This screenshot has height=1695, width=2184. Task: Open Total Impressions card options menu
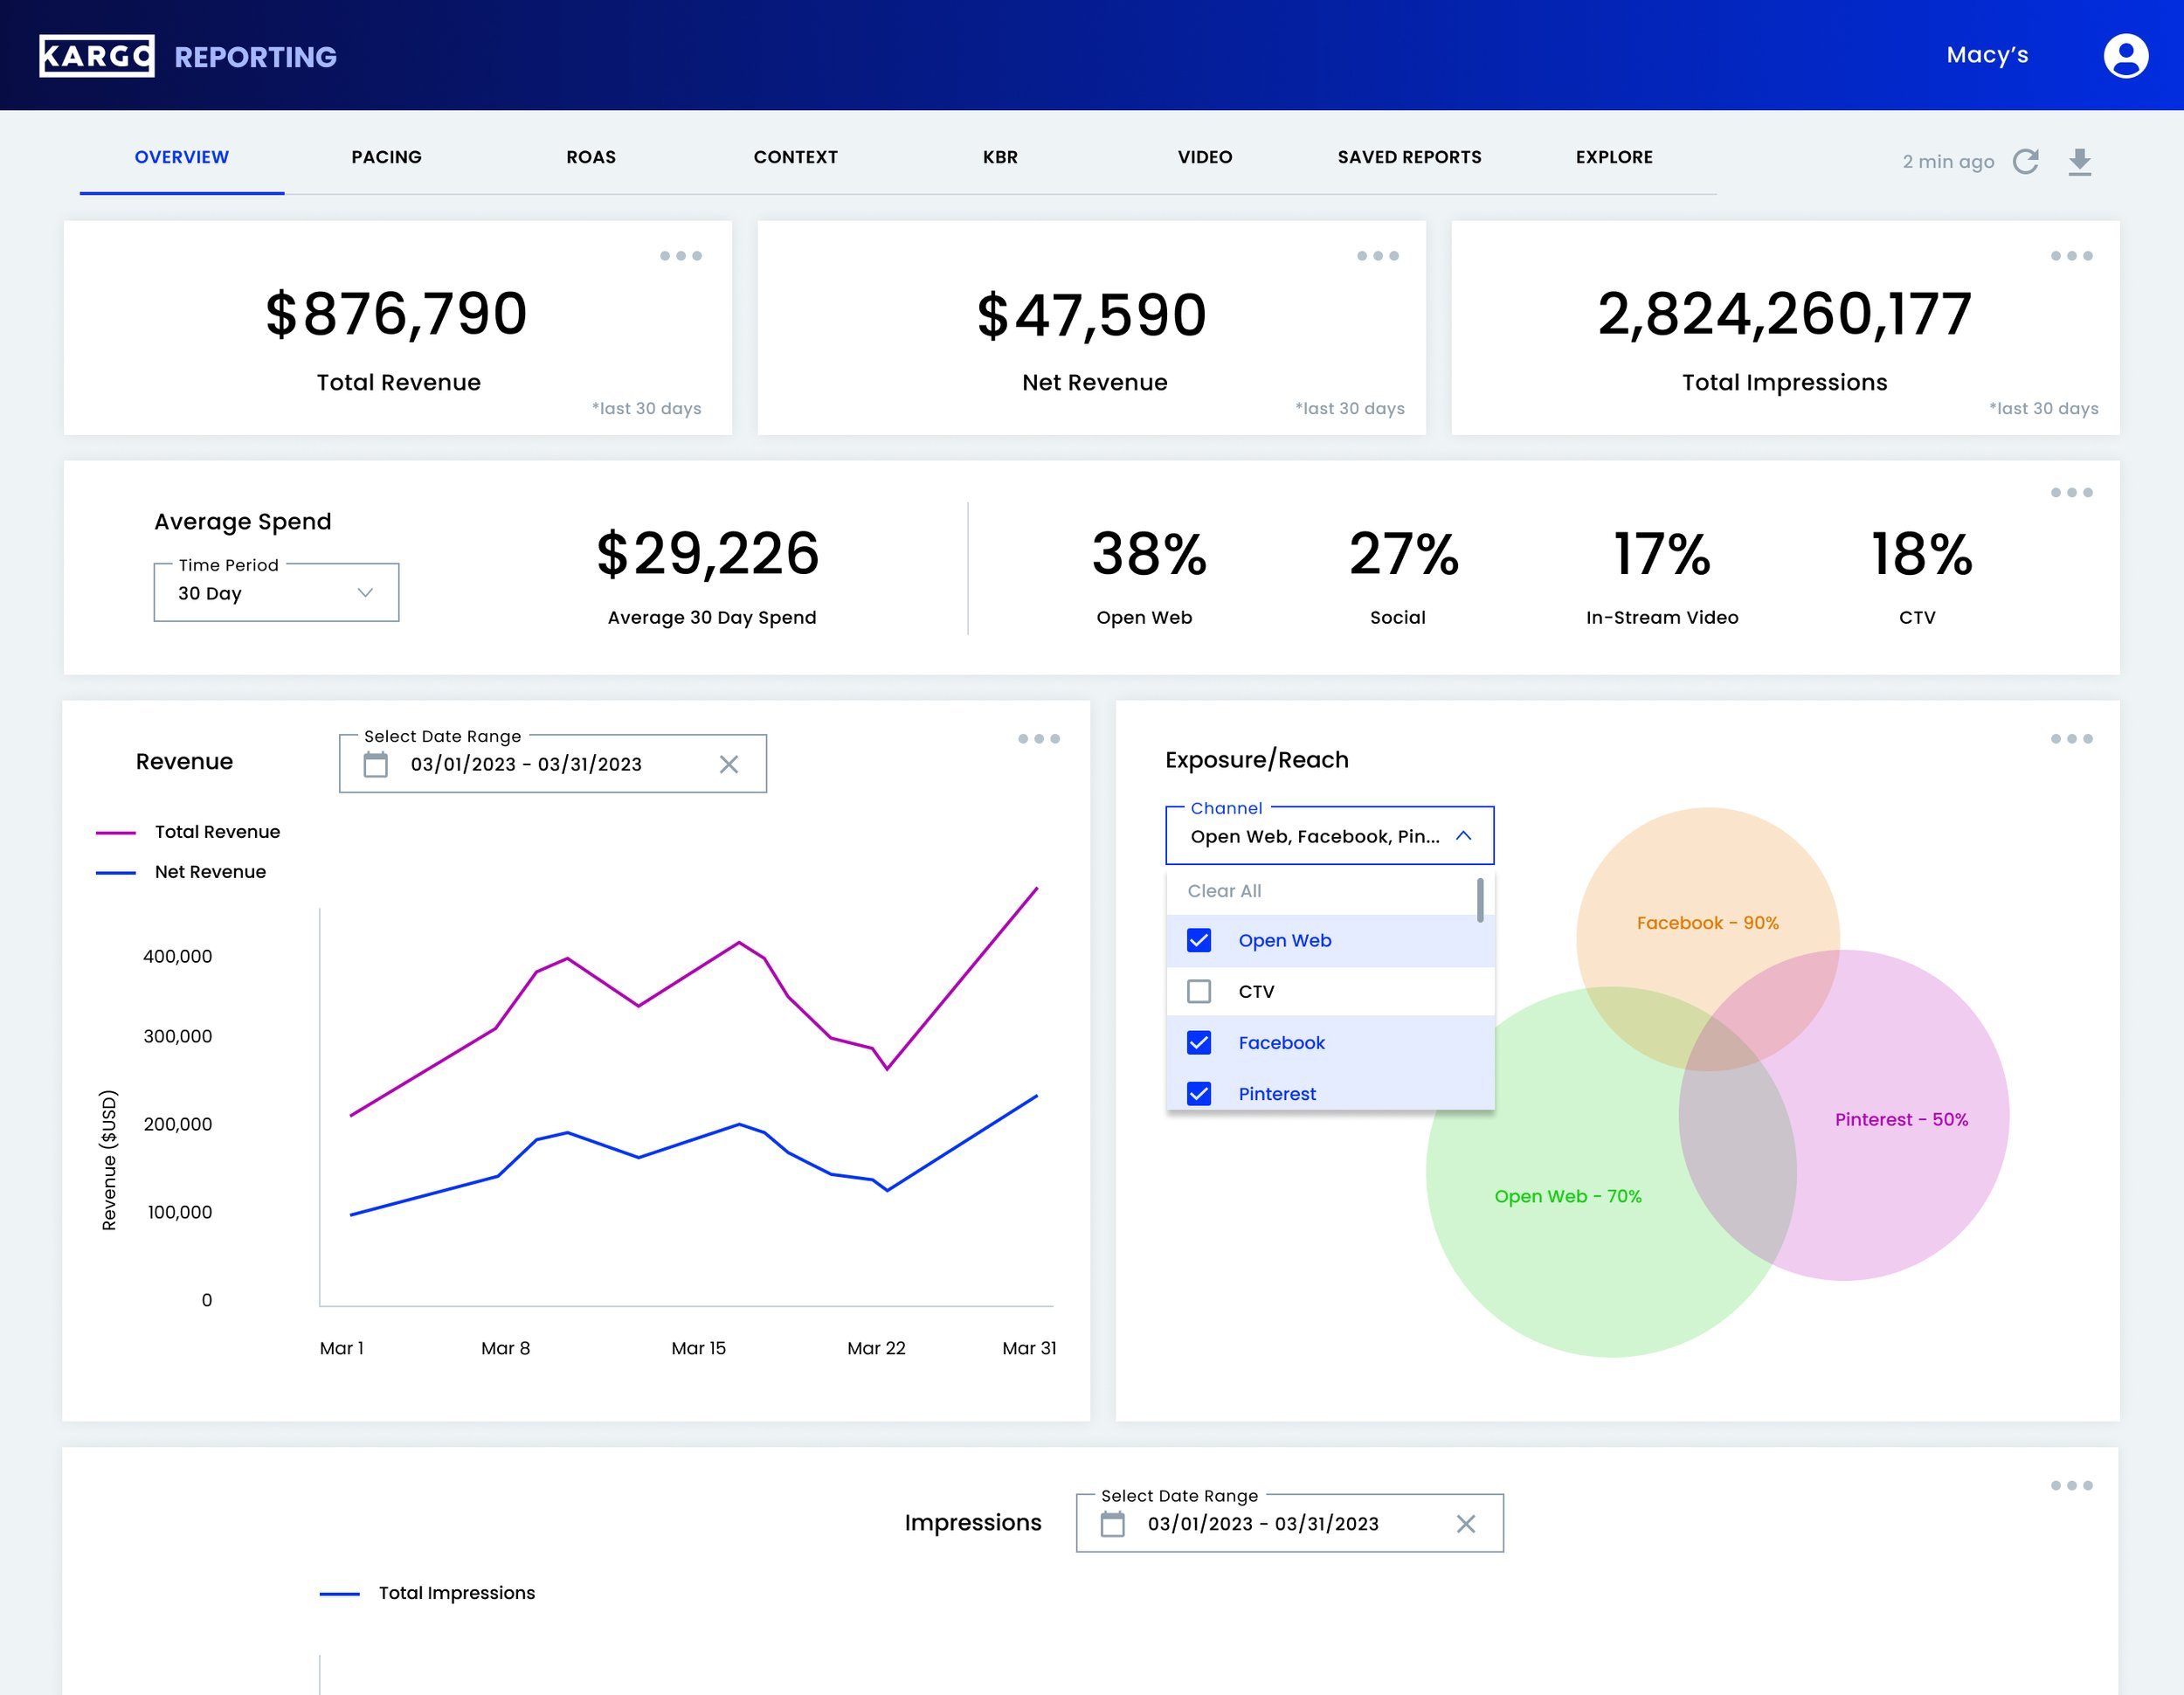click(2071, 256)
